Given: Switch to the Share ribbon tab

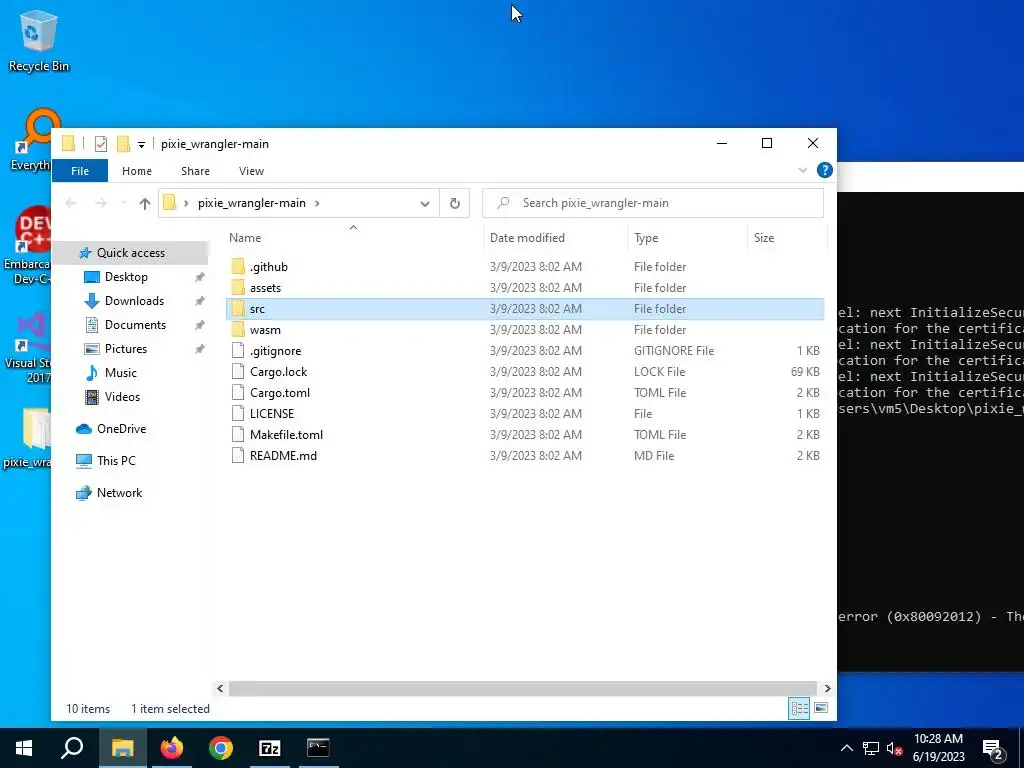Looking at the screenshot, I should tap(195, 171).
